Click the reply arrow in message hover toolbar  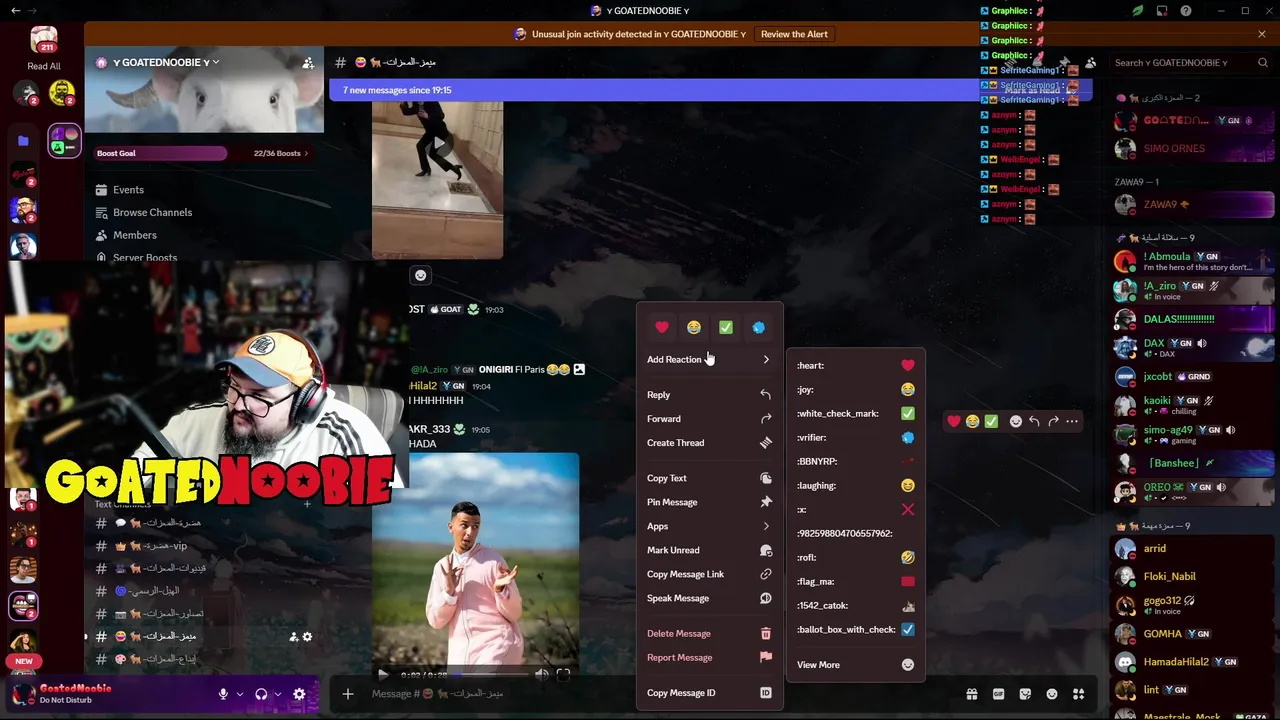point(1034,421)
